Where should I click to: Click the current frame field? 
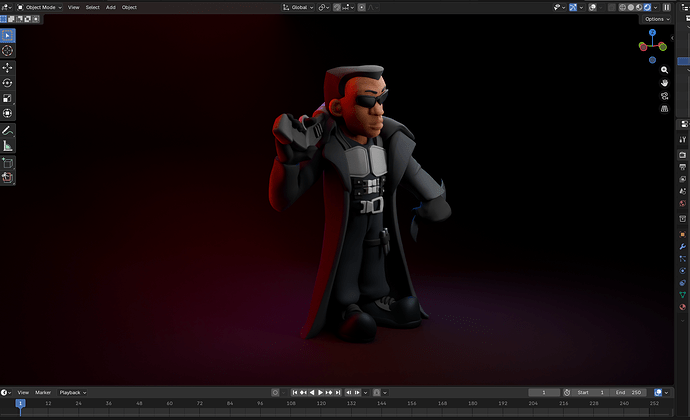point(544,392)
